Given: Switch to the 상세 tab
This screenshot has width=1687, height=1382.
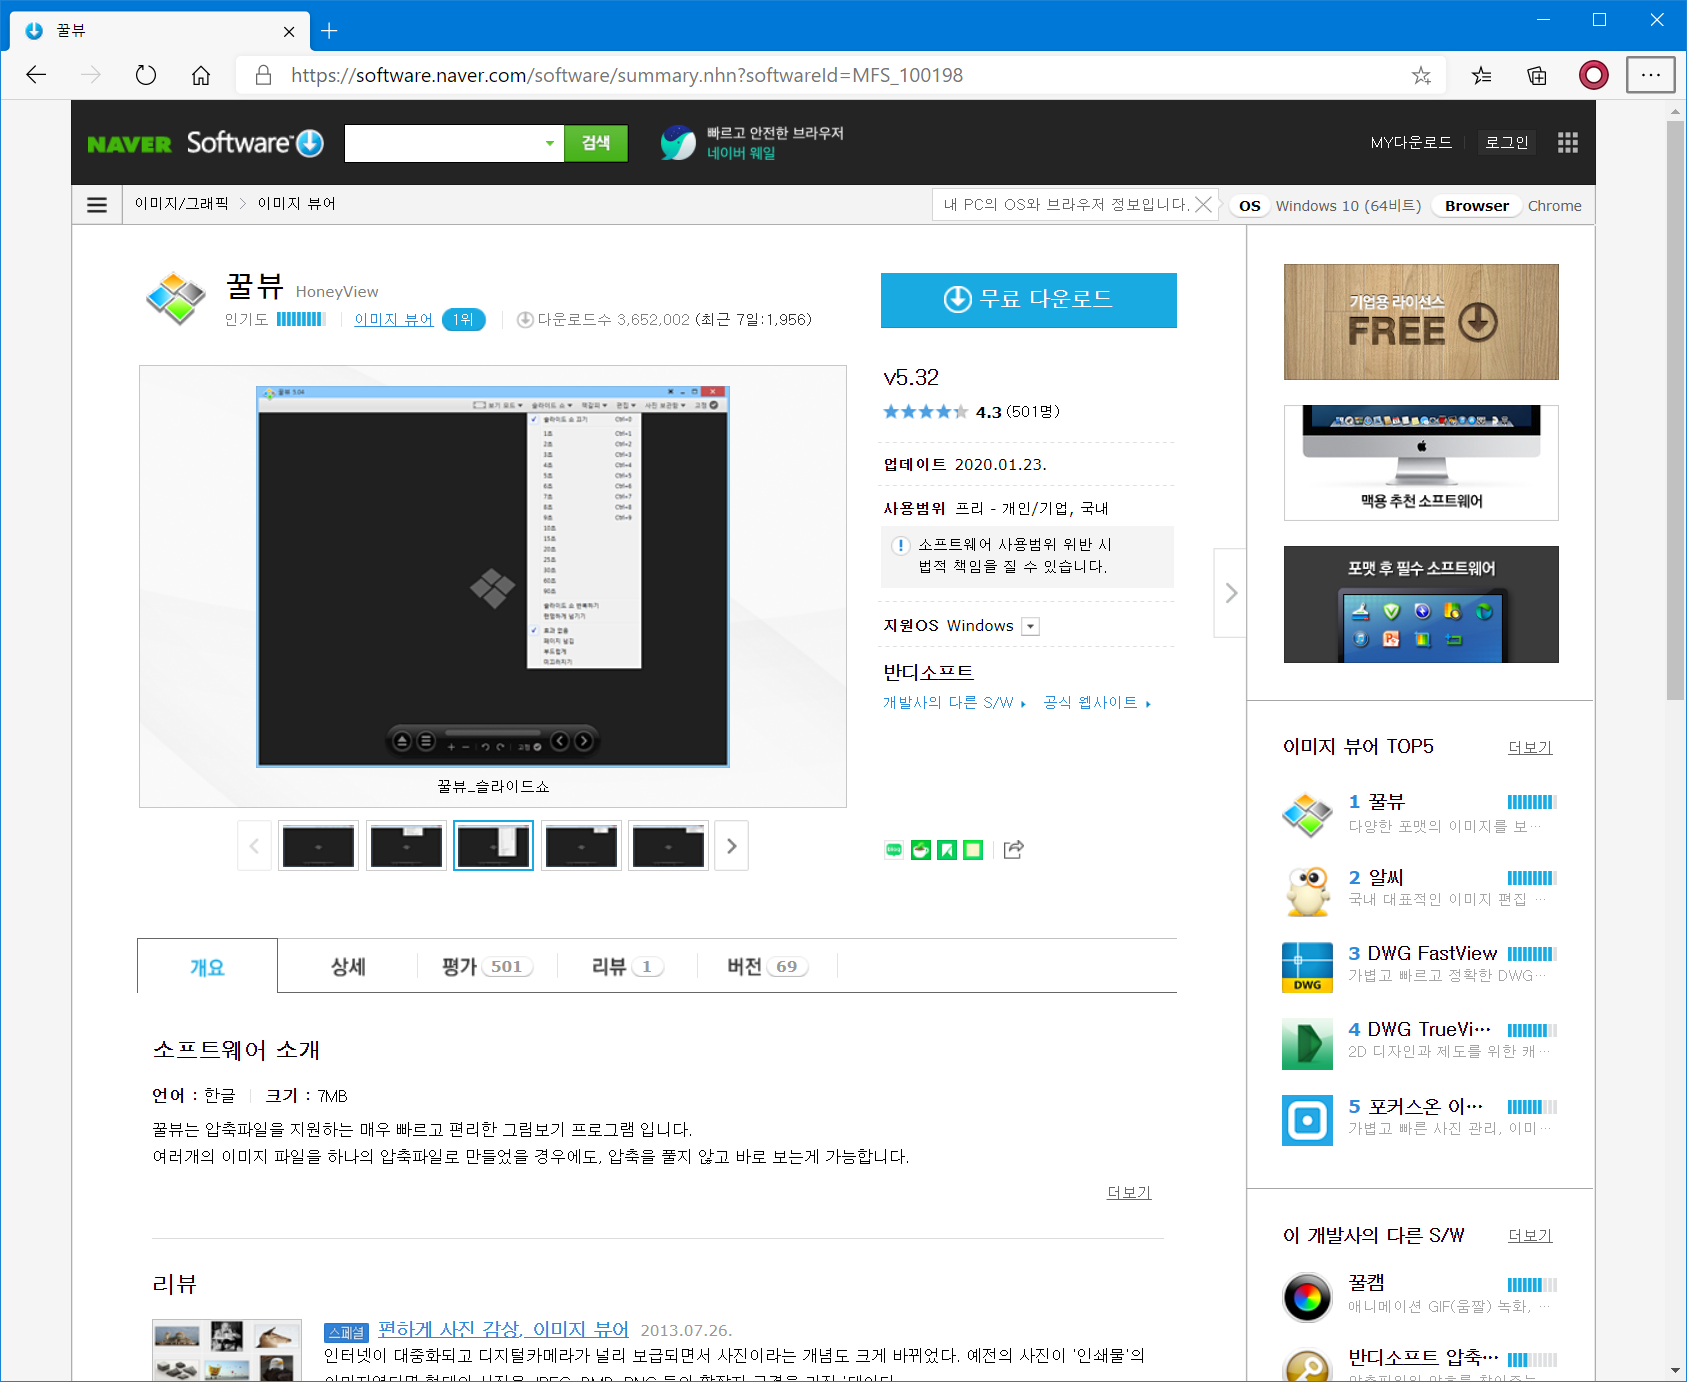Looking at the screenshot, I should (348, 967).
